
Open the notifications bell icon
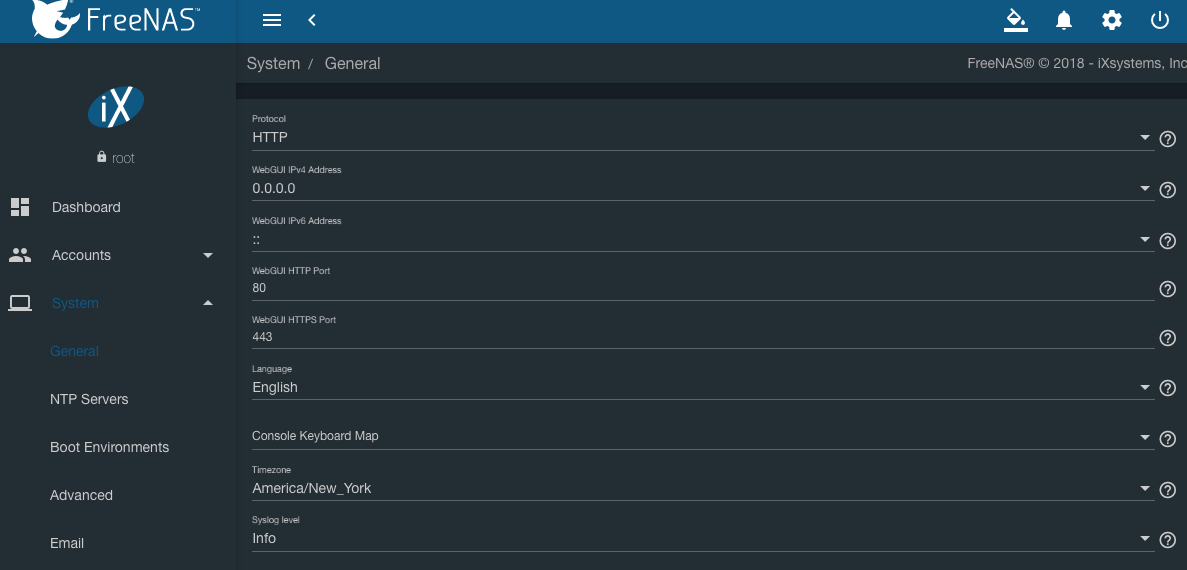(1064, 20)
